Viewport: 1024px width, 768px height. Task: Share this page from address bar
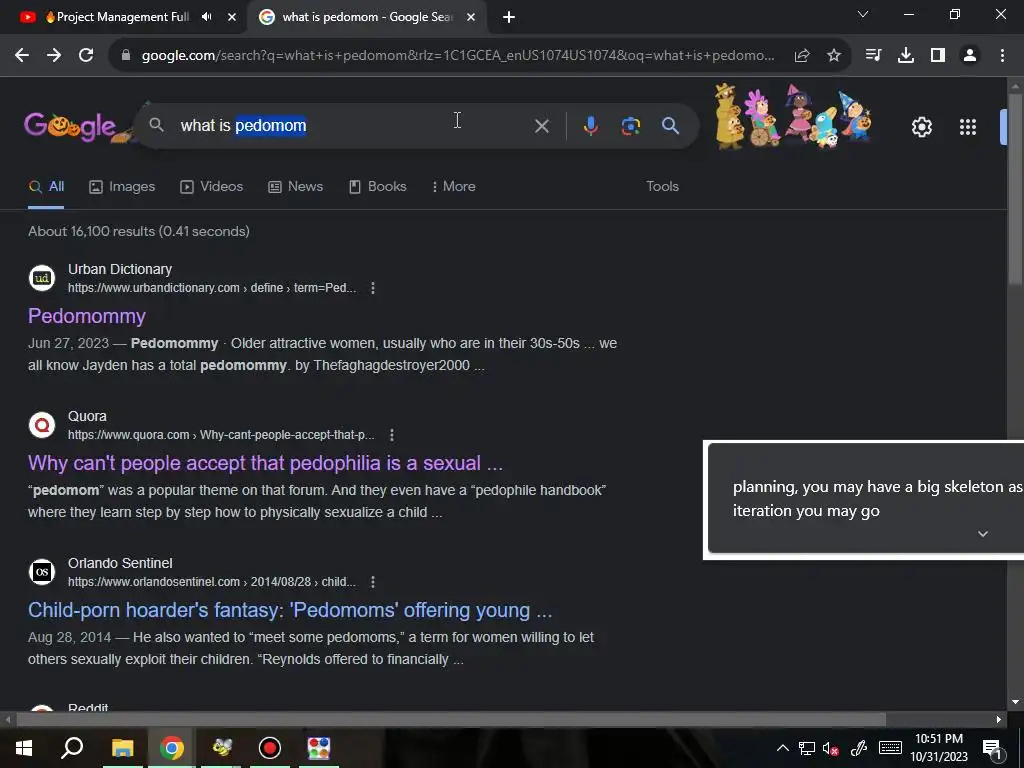click(802, 56)
